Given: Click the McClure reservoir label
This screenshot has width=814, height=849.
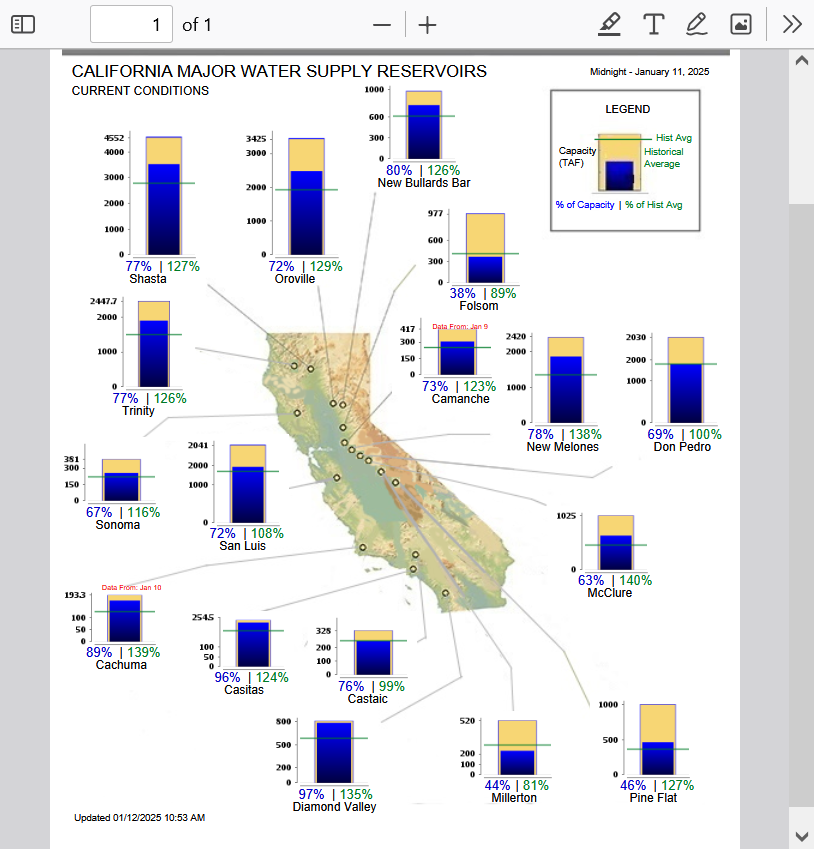Looking at the screenshot, I should pyautogui.click(x=610, y=593).
